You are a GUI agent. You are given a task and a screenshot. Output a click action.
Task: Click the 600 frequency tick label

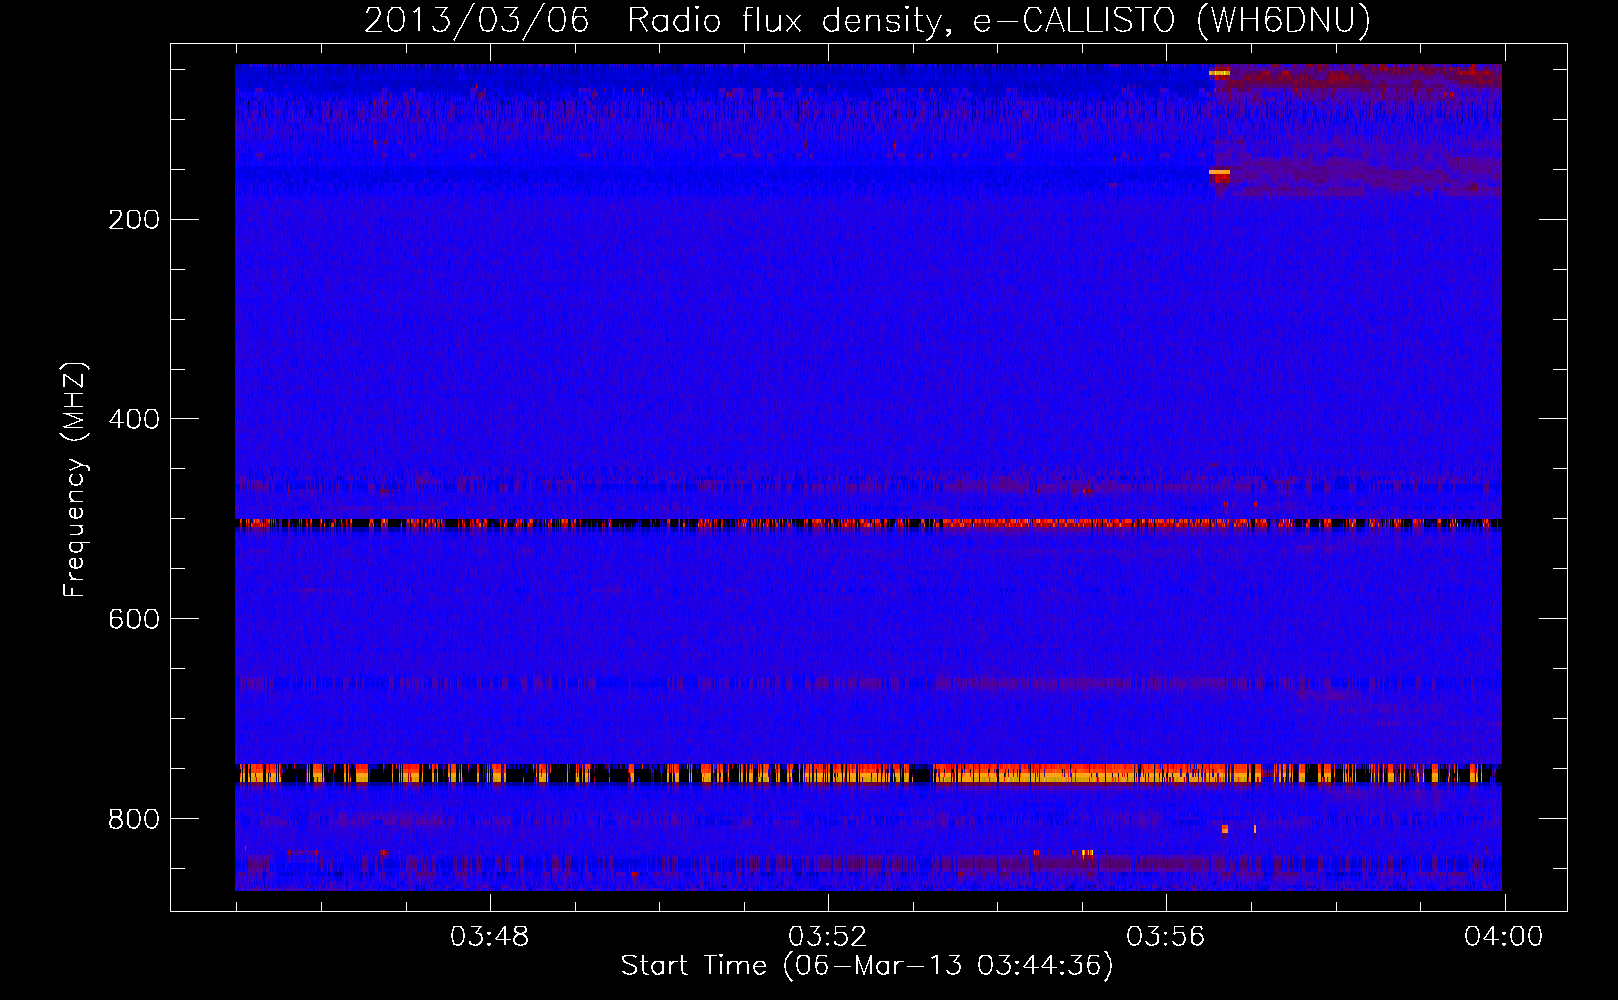tap(134, 619)
